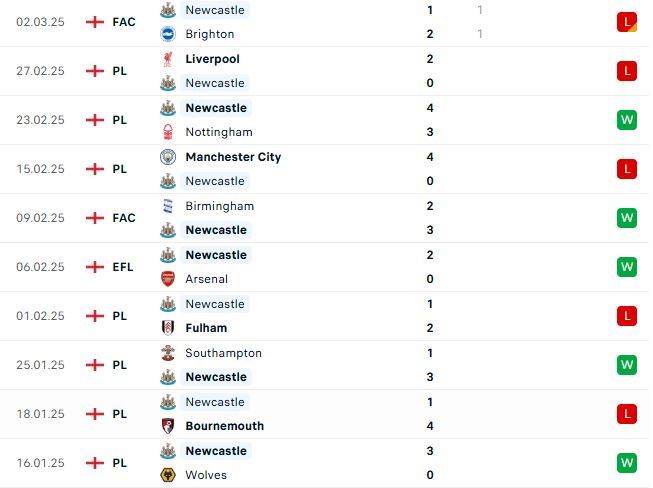Click the Birmingham club crest icon
Screen dimensions: 653x488
pyautogui.click(x=168, y=206)
